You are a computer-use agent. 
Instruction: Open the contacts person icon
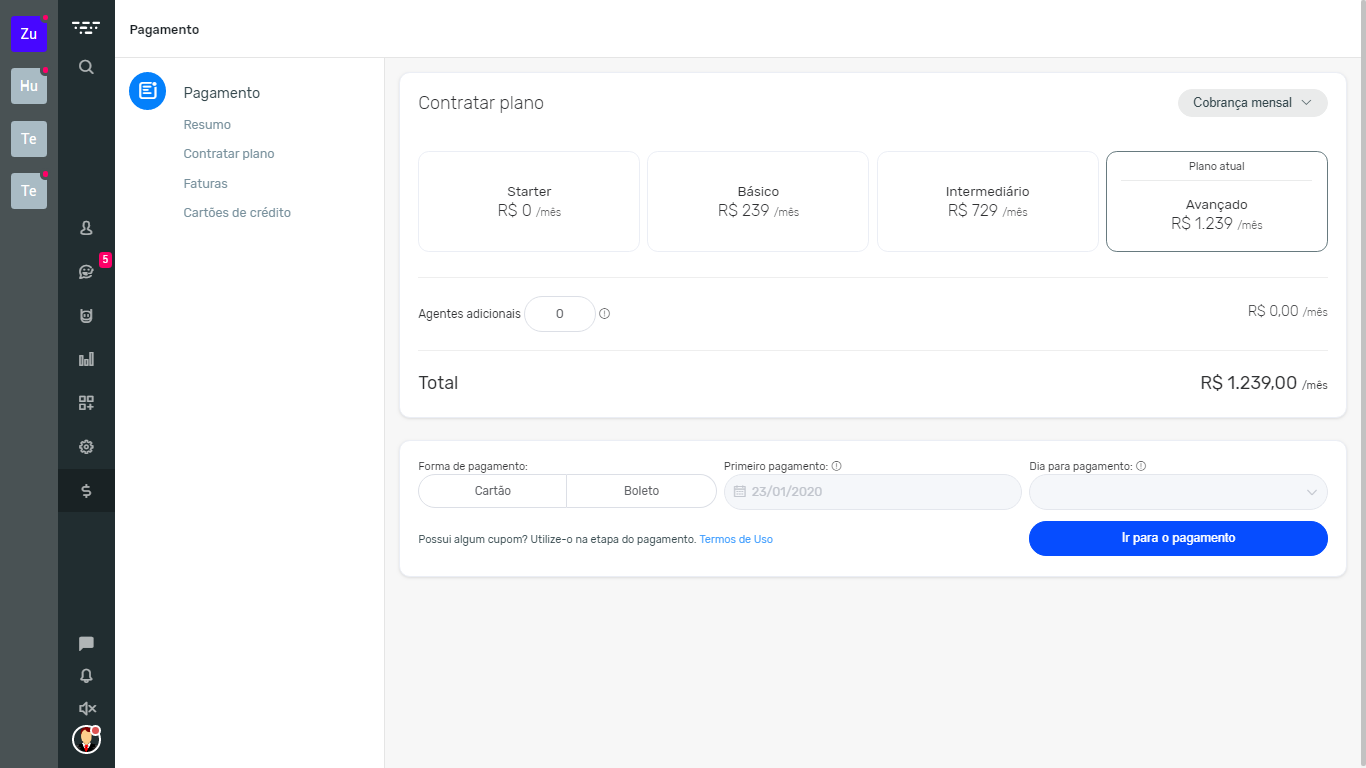[86, 228]
